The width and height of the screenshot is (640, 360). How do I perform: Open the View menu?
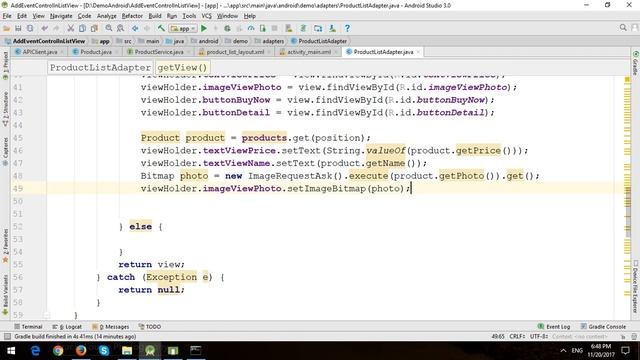38,16
